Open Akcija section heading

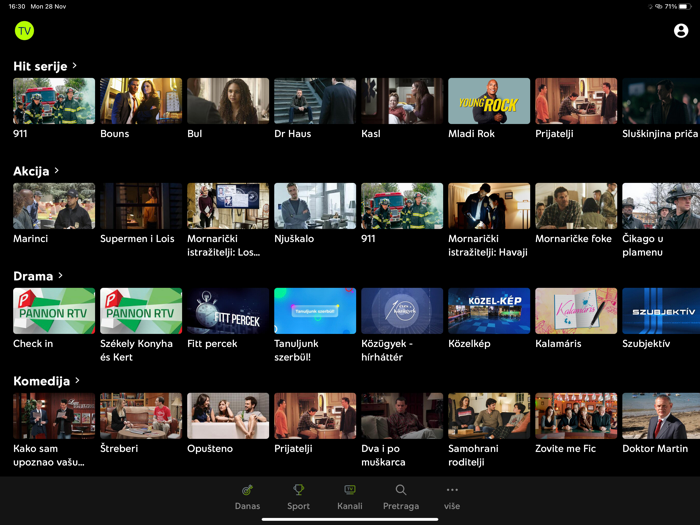[x=31, y=171]
